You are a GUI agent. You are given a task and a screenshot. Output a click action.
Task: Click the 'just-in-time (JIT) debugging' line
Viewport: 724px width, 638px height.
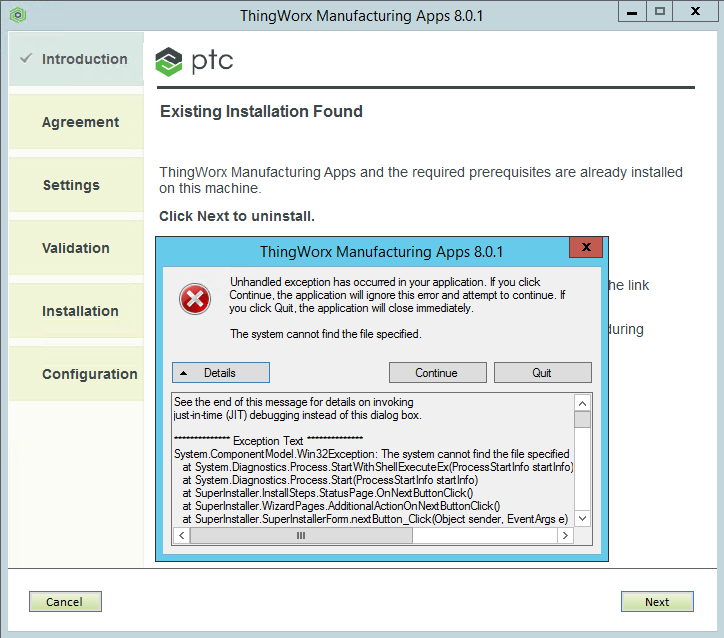pos(297,415)
